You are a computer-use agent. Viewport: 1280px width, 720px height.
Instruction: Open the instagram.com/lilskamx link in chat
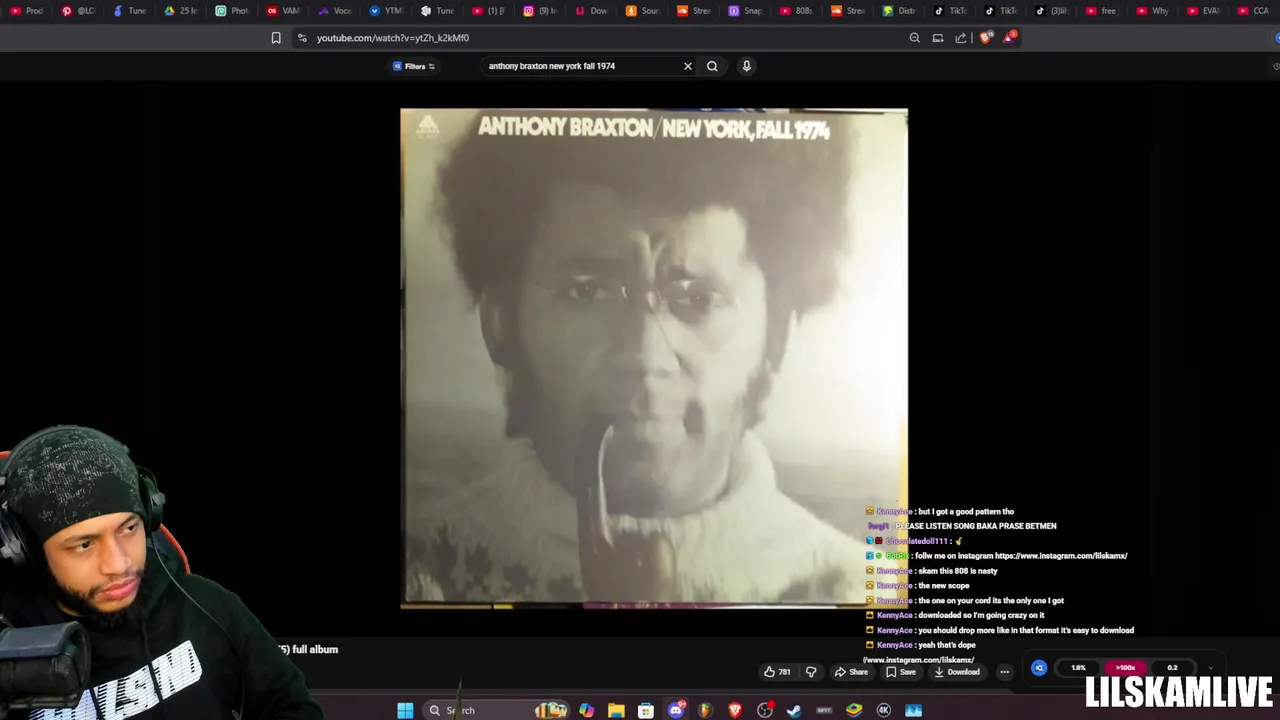click(1061, 556)
